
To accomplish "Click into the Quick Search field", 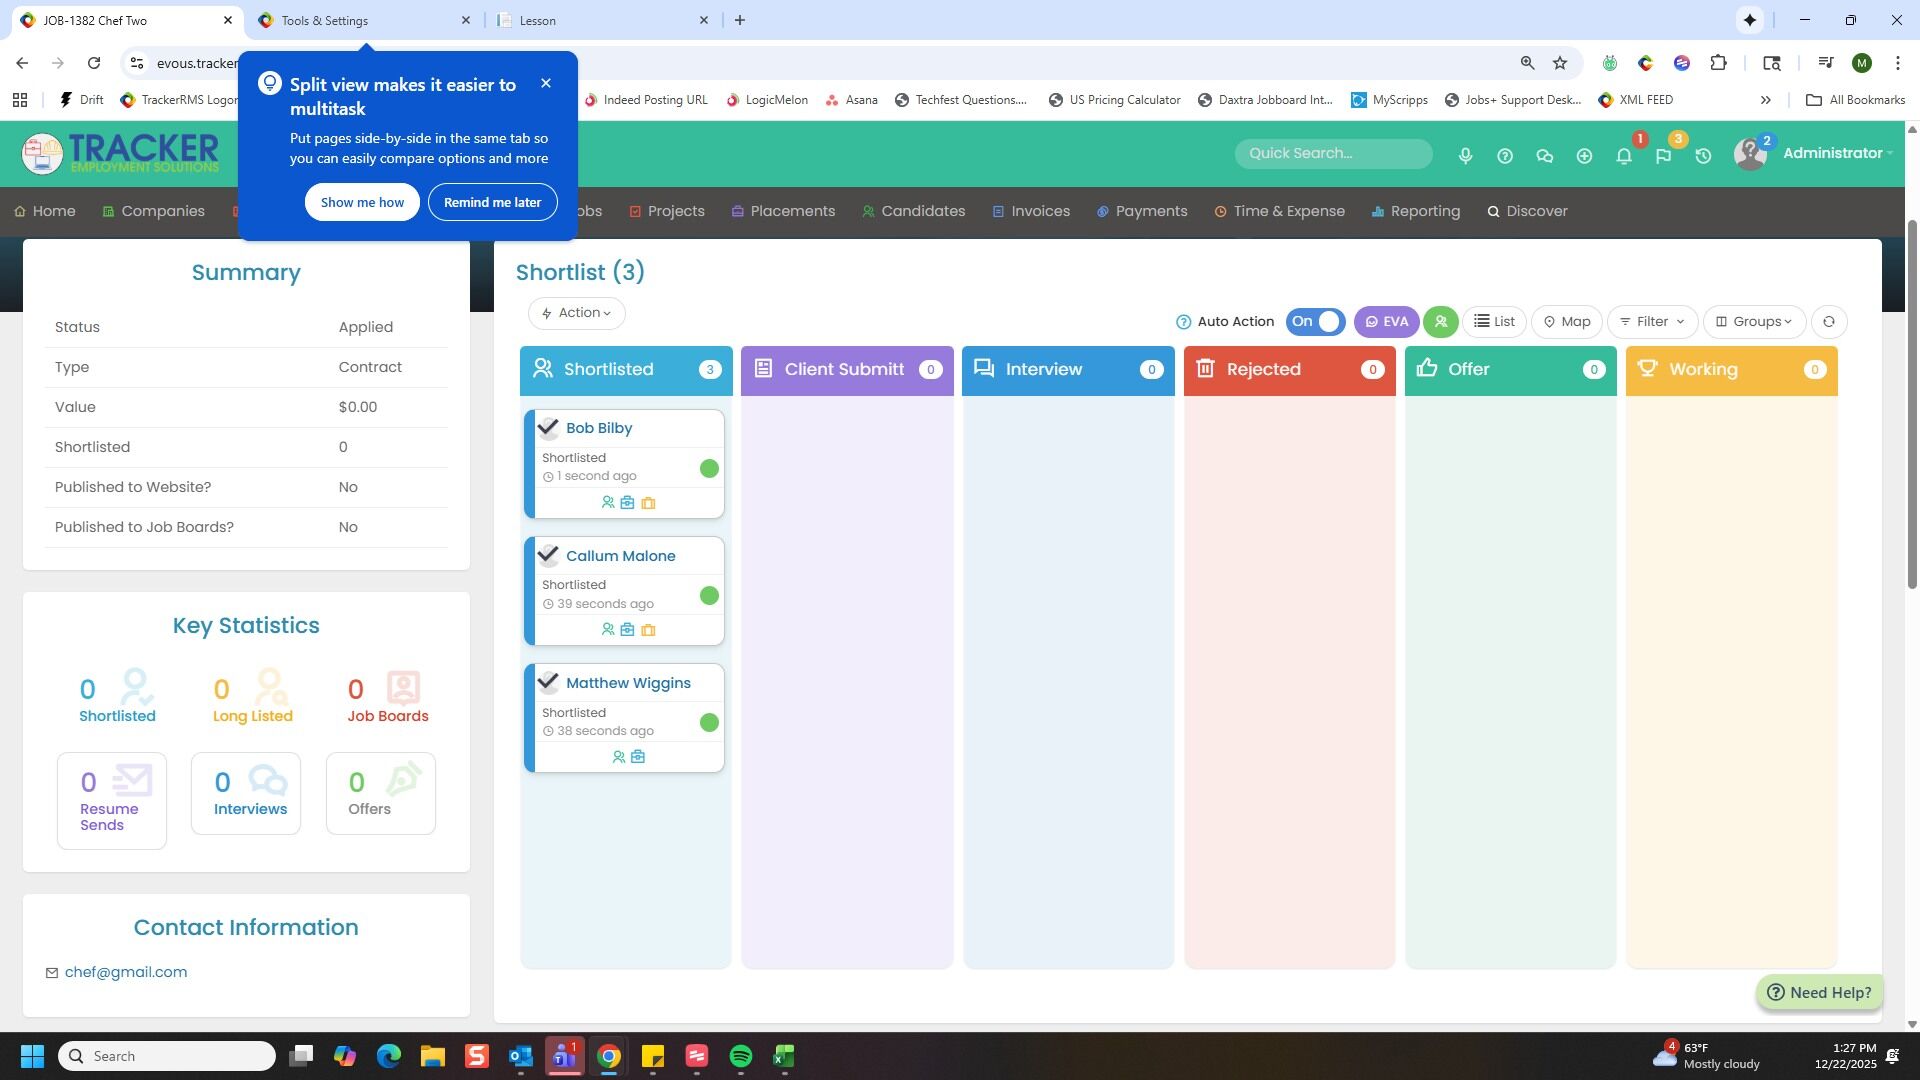I will coord(1332,153).
